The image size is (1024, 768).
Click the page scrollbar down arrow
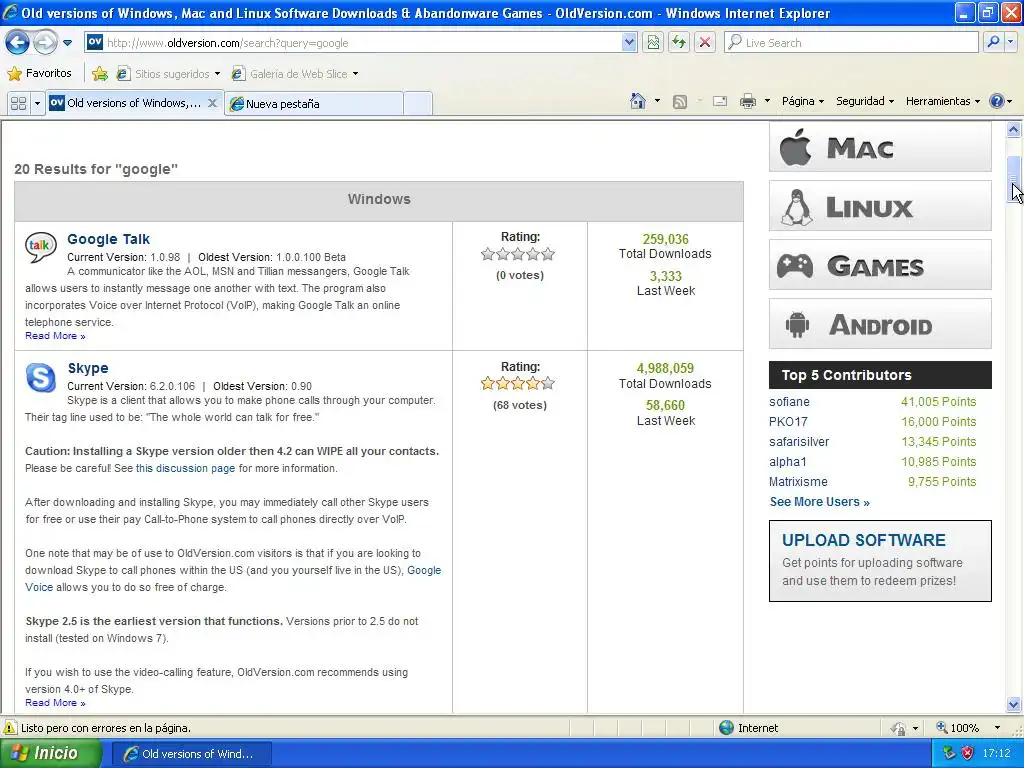pos(1014,704)
